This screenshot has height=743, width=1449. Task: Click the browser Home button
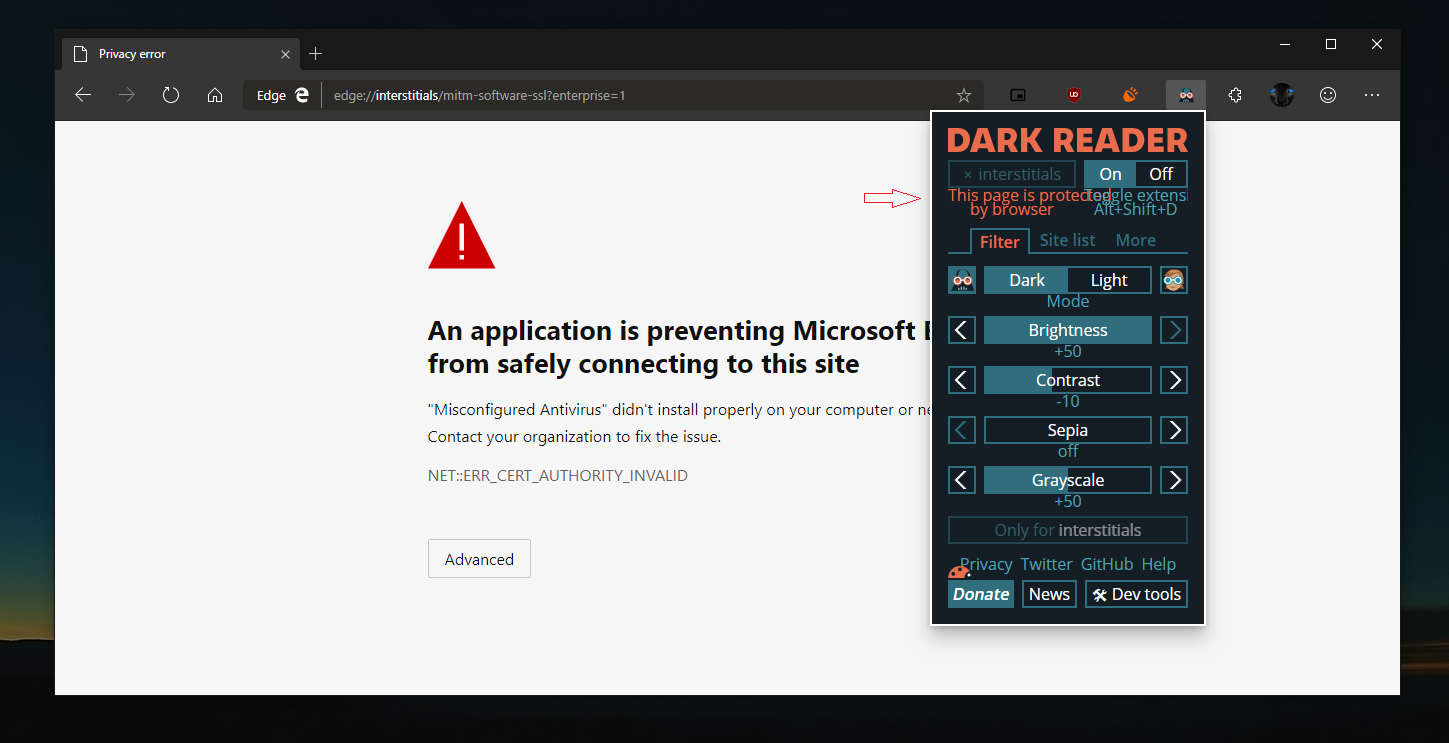pyautogui.click(x=215, y=95)
